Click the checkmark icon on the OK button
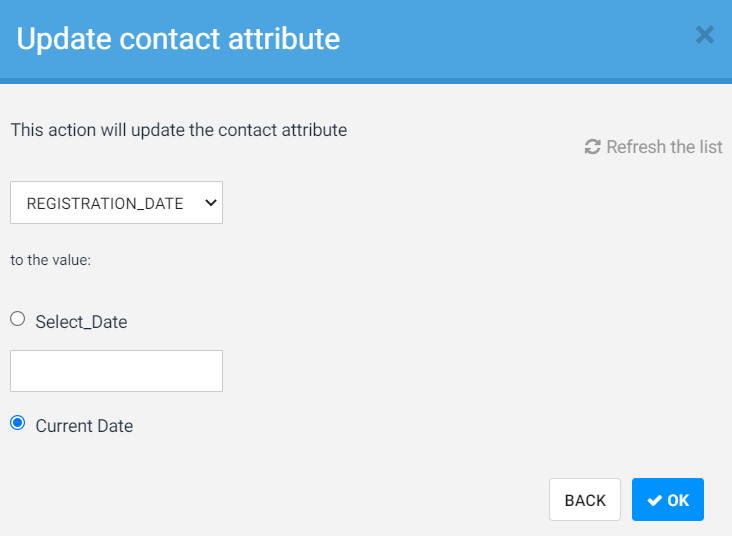The height and width of the screenshot is (536, 732). tap(655, 501)
